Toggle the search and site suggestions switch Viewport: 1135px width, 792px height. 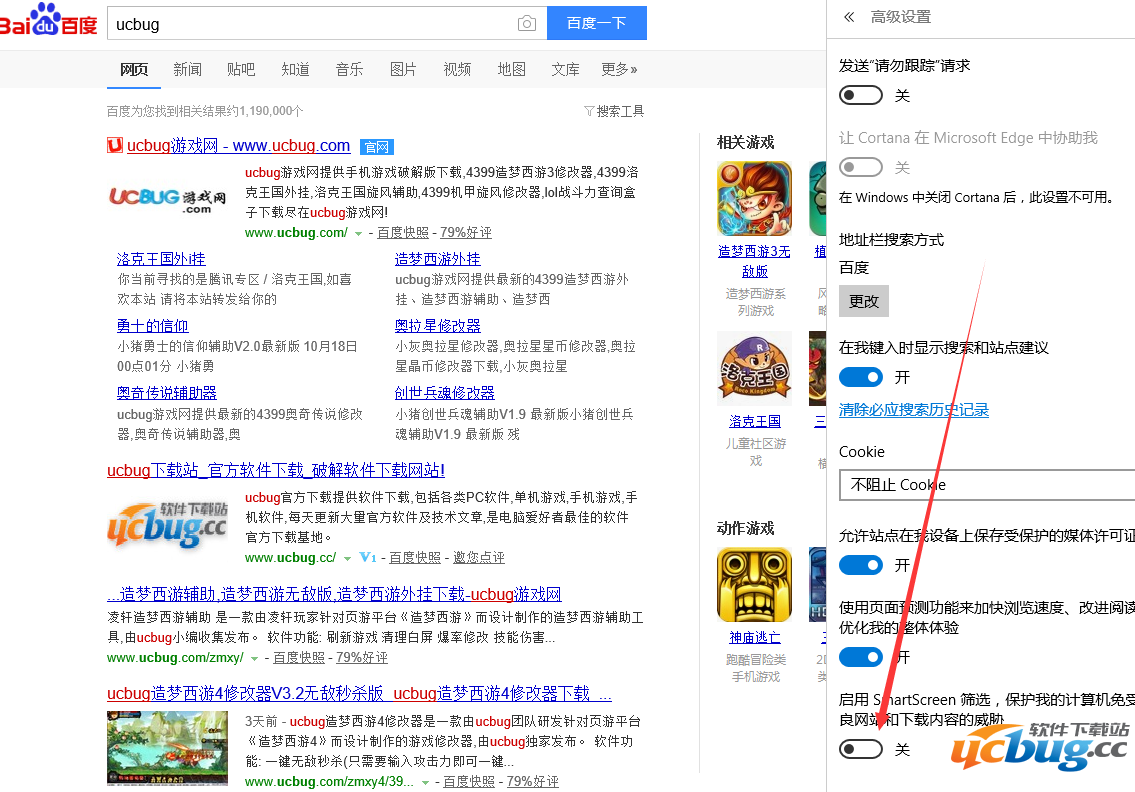pyautogui.click(x=861, y=377)
